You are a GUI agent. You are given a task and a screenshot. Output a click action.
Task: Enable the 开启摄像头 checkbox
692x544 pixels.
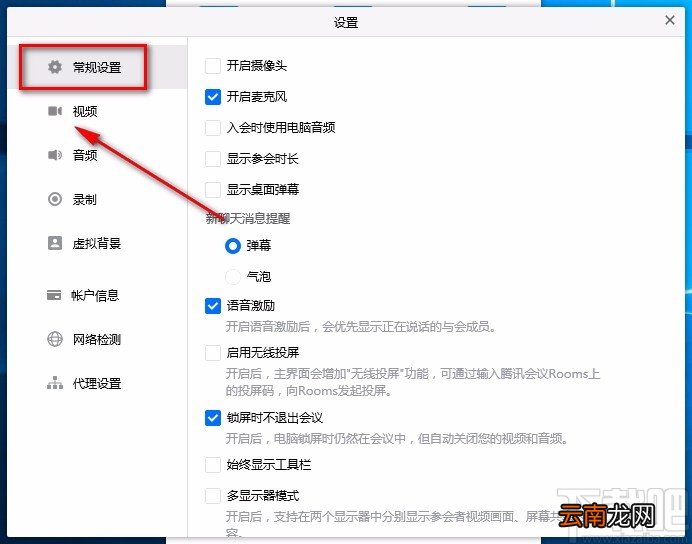coord(213,66)
